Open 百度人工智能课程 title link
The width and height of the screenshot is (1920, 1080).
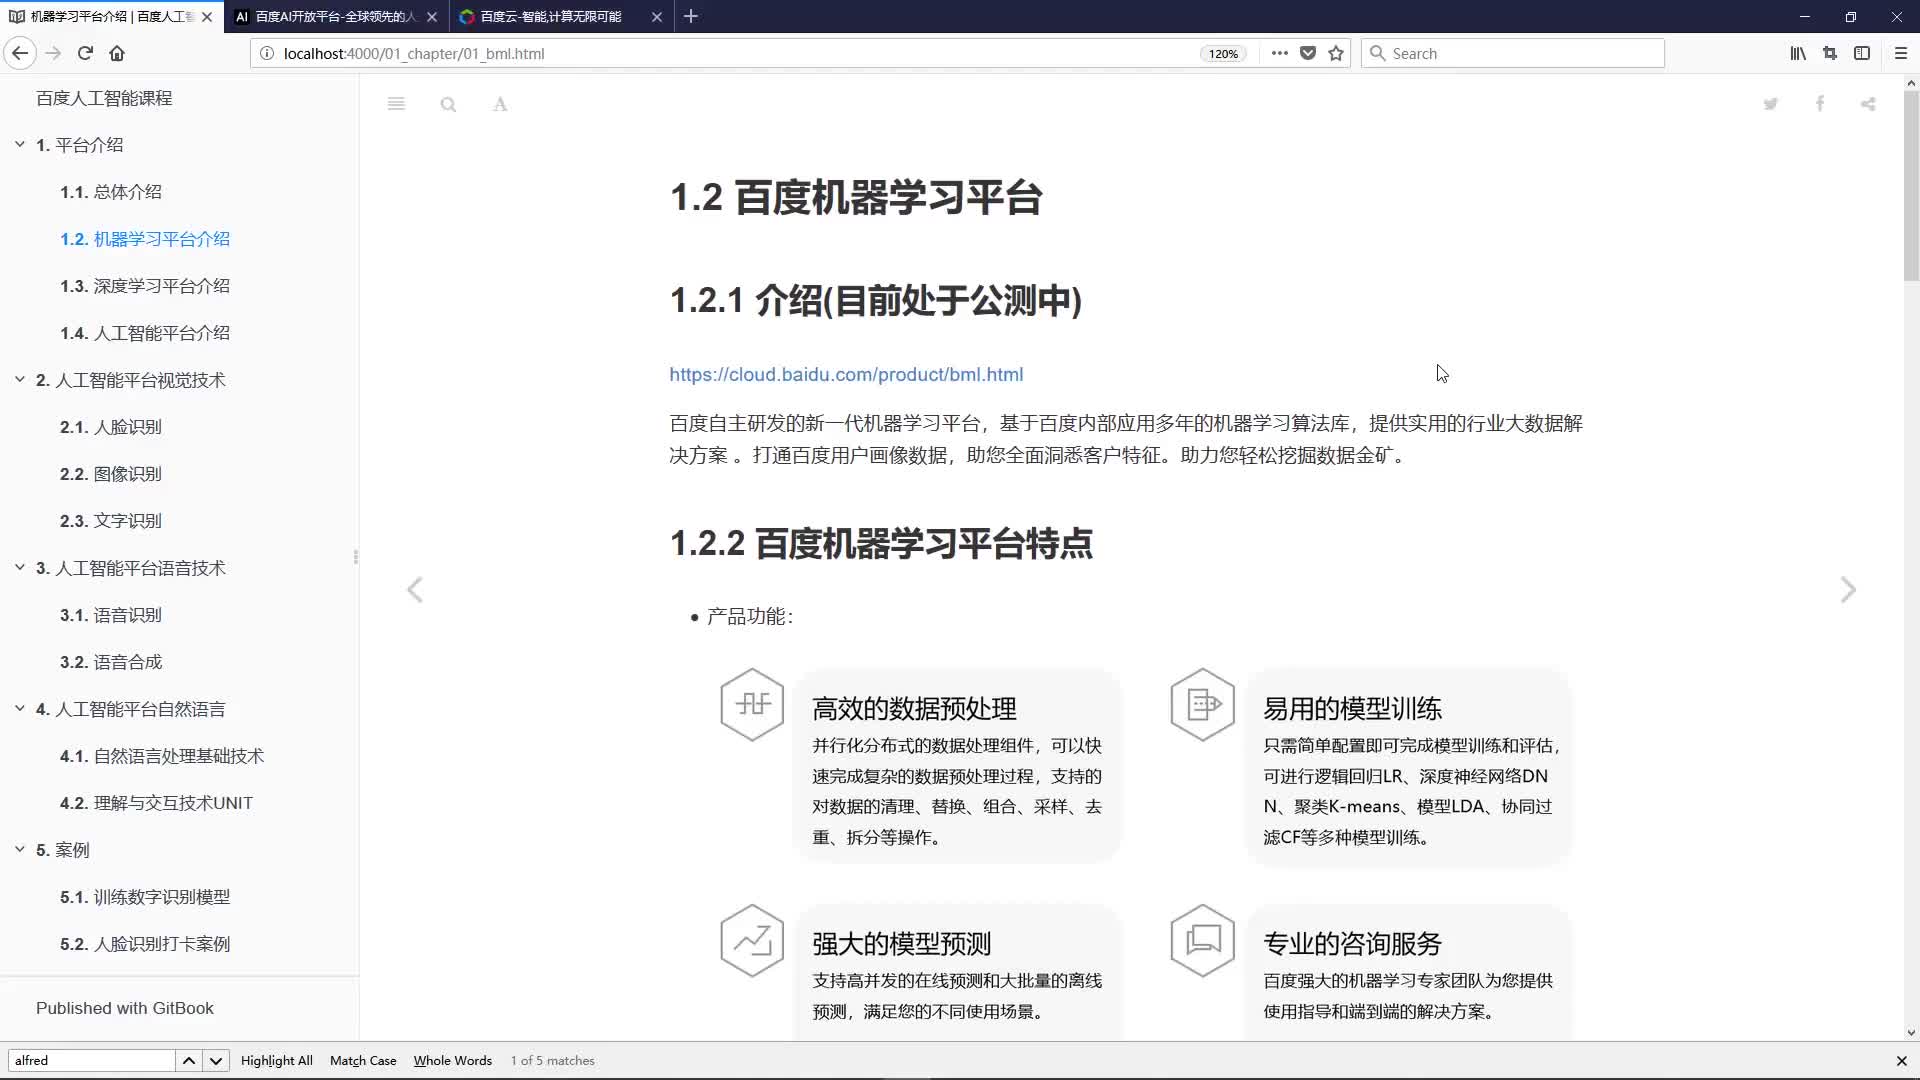click(104, 98)
